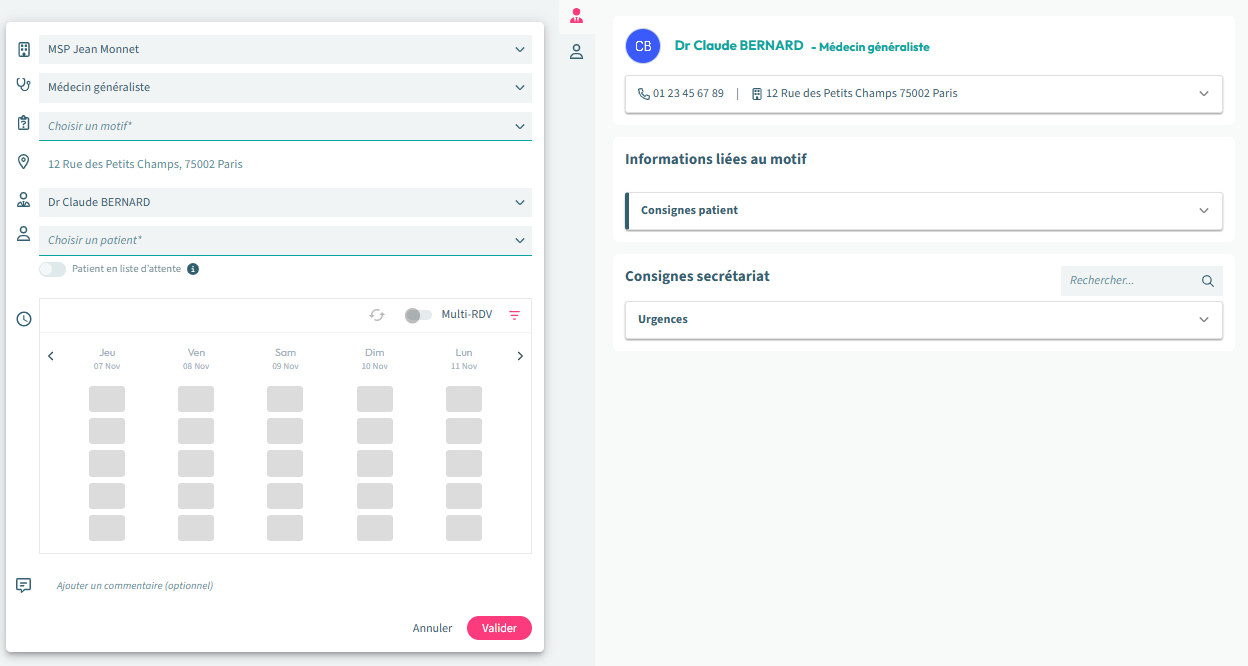This screenshot has height=666, width=1248.
Task: Open the Choisir un motif dropdown
Action: point(285,126)
